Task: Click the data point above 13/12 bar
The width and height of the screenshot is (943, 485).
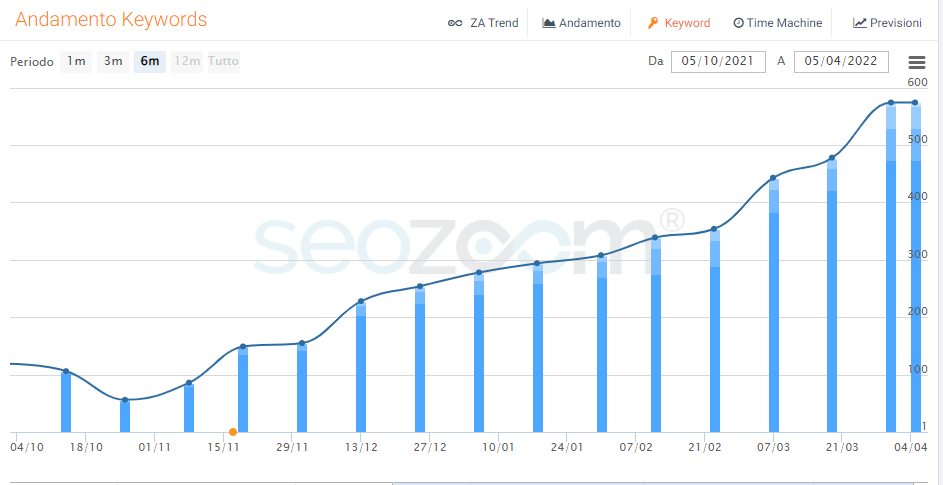Action: (361, 301)
